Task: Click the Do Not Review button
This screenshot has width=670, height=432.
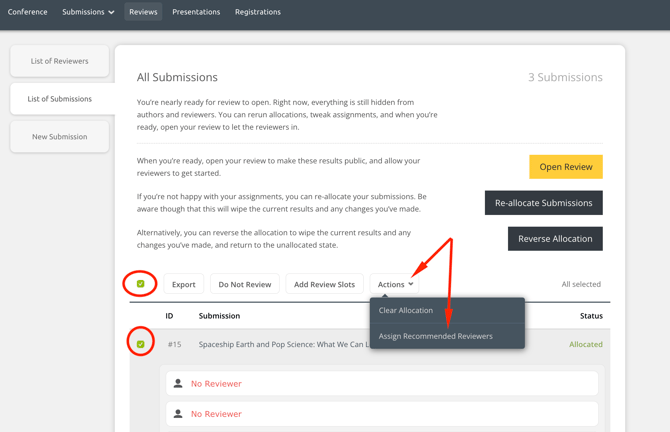Action: point(245,284)
